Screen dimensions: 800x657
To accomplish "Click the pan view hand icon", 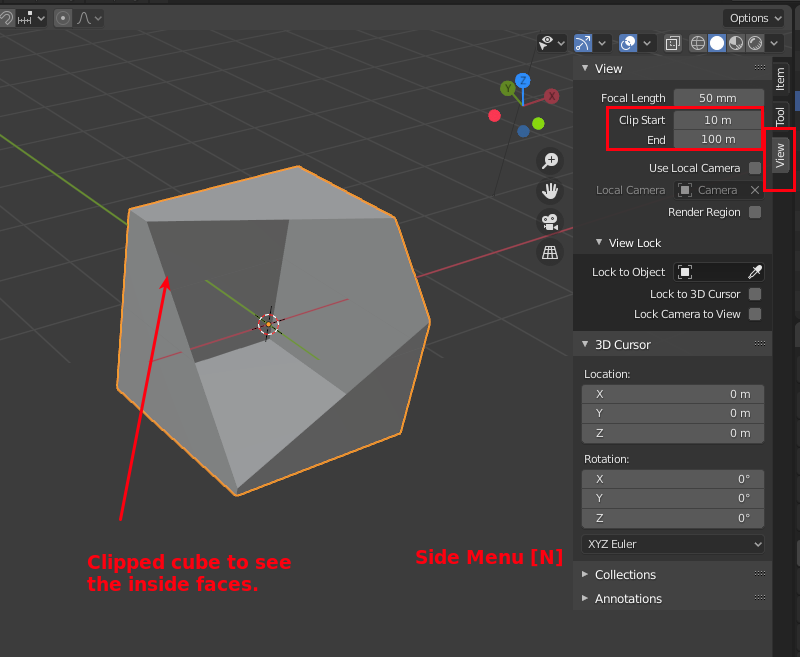I will tap(549, 190).
